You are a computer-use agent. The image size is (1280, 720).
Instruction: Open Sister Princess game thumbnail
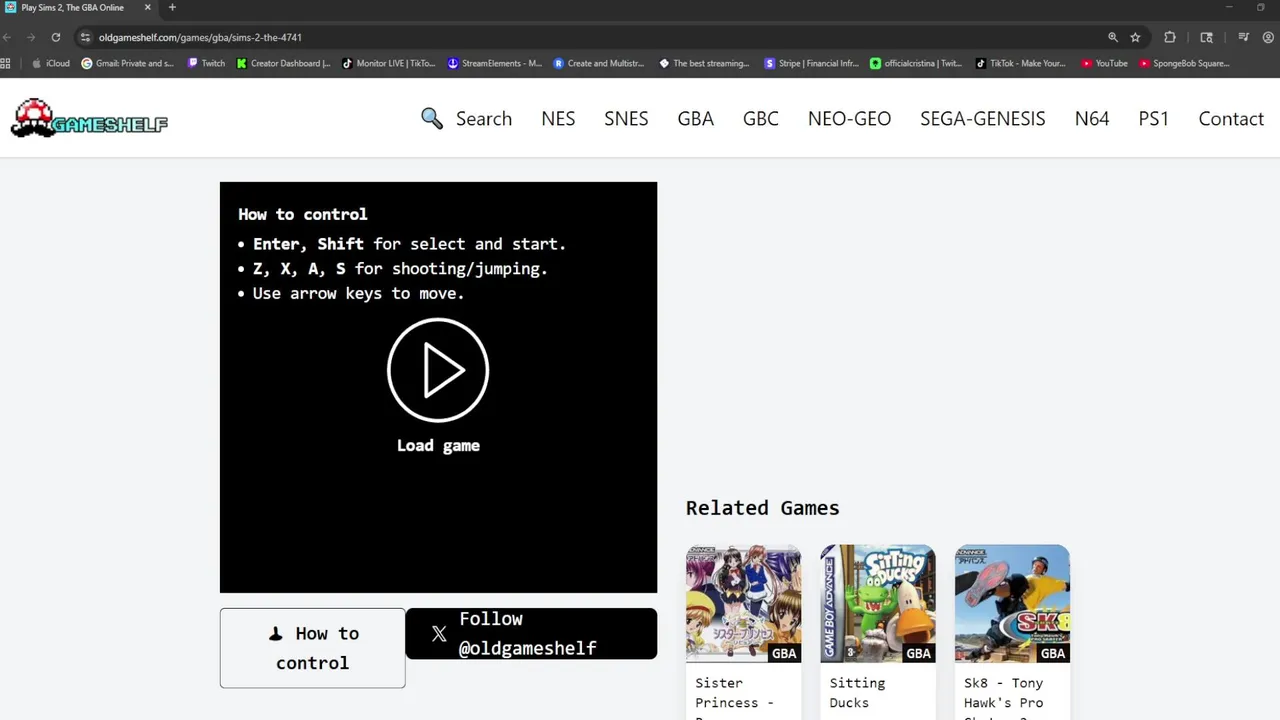point(743,604)
